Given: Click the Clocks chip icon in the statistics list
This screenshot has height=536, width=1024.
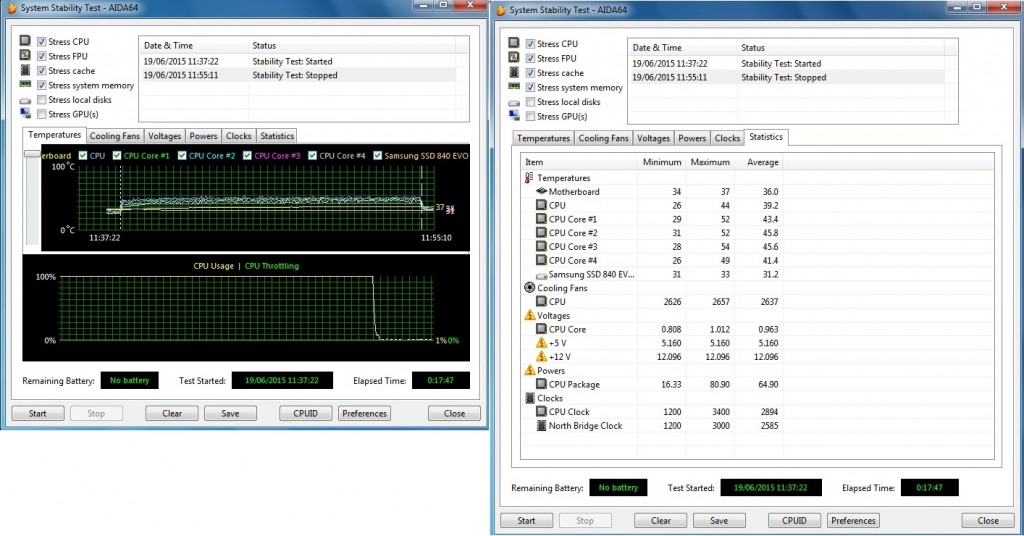Looking at the screenshot, I should pyautogui.click(x=530, y=398).
